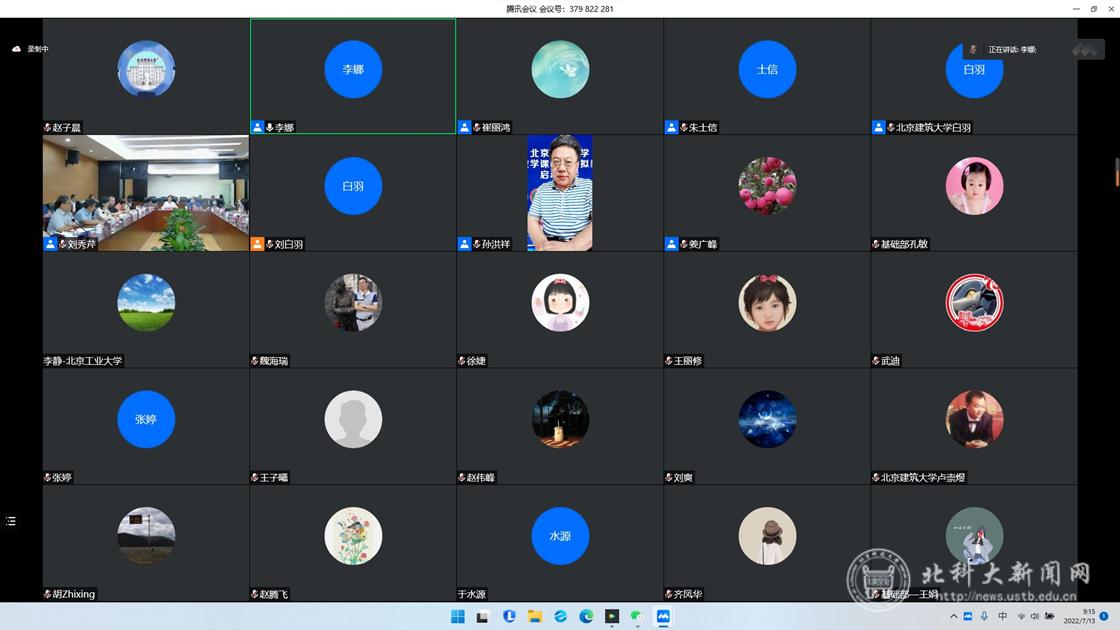The image size is (1120, 630).
Task: Select 李静-北京工业大学's blue sky meadow avatar
Action: 146,302
